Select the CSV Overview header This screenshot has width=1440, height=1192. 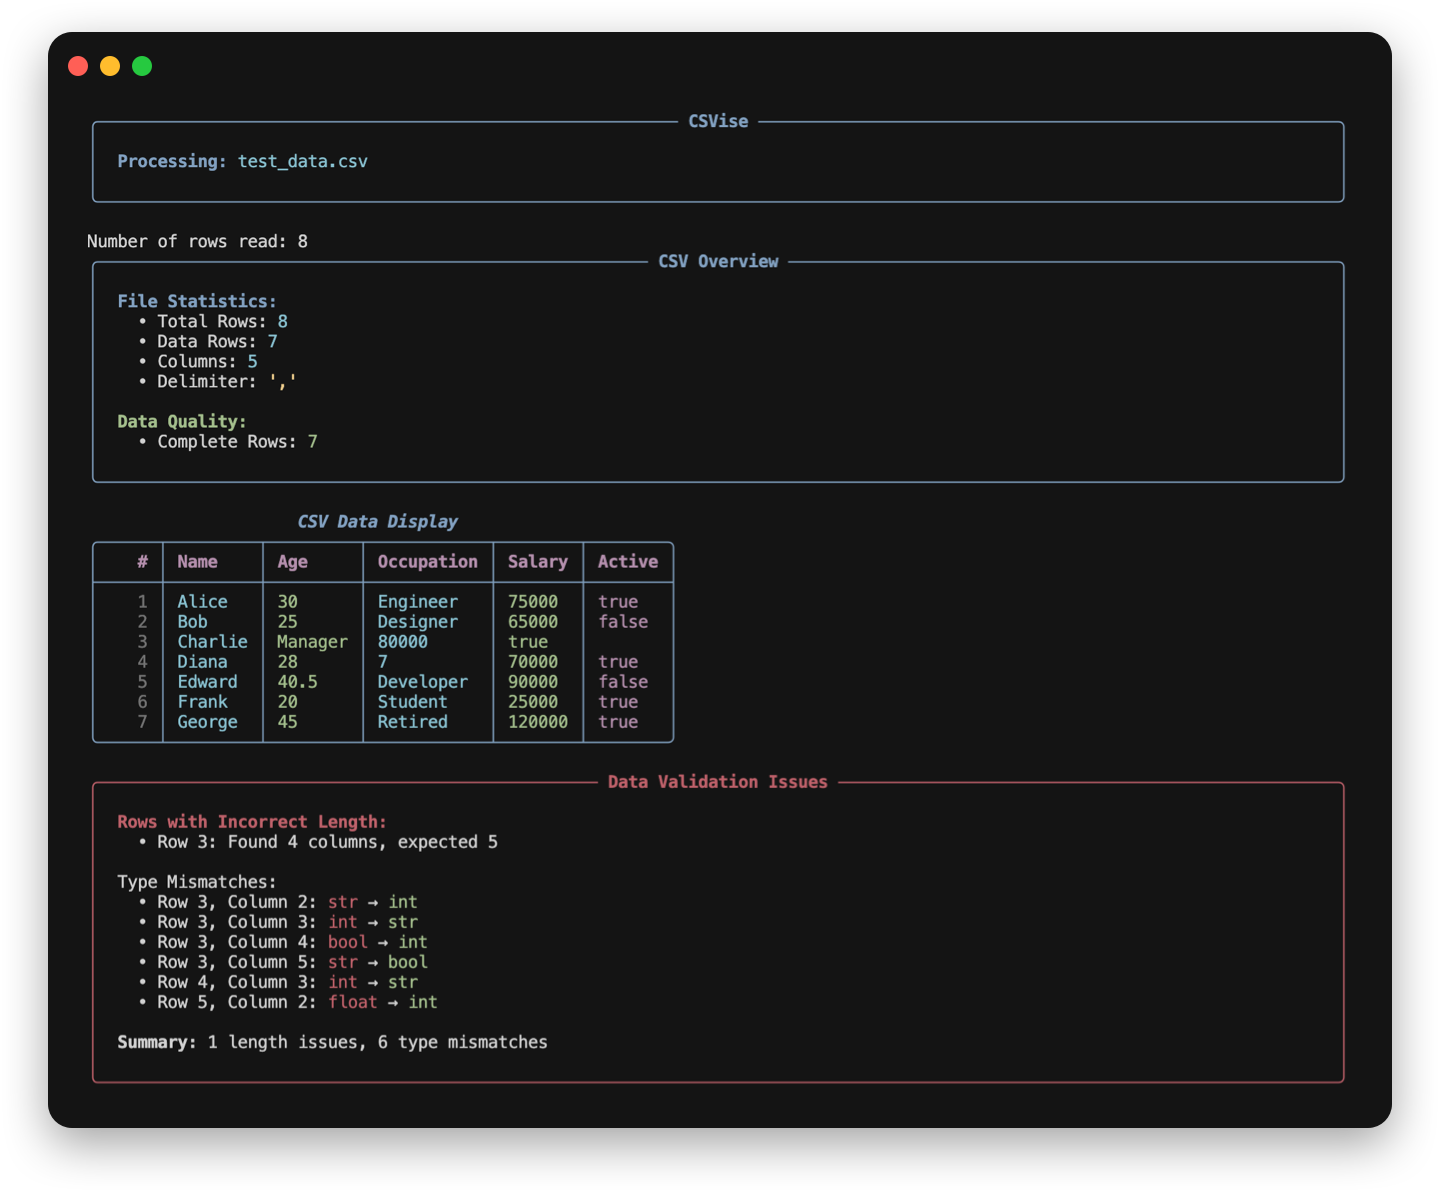(717, 261)
